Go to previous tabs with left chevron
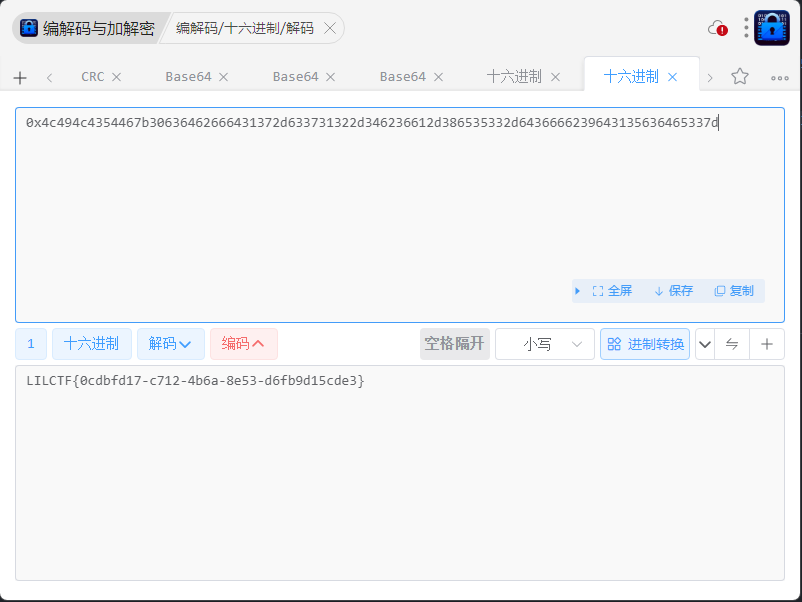 (49, 78)
